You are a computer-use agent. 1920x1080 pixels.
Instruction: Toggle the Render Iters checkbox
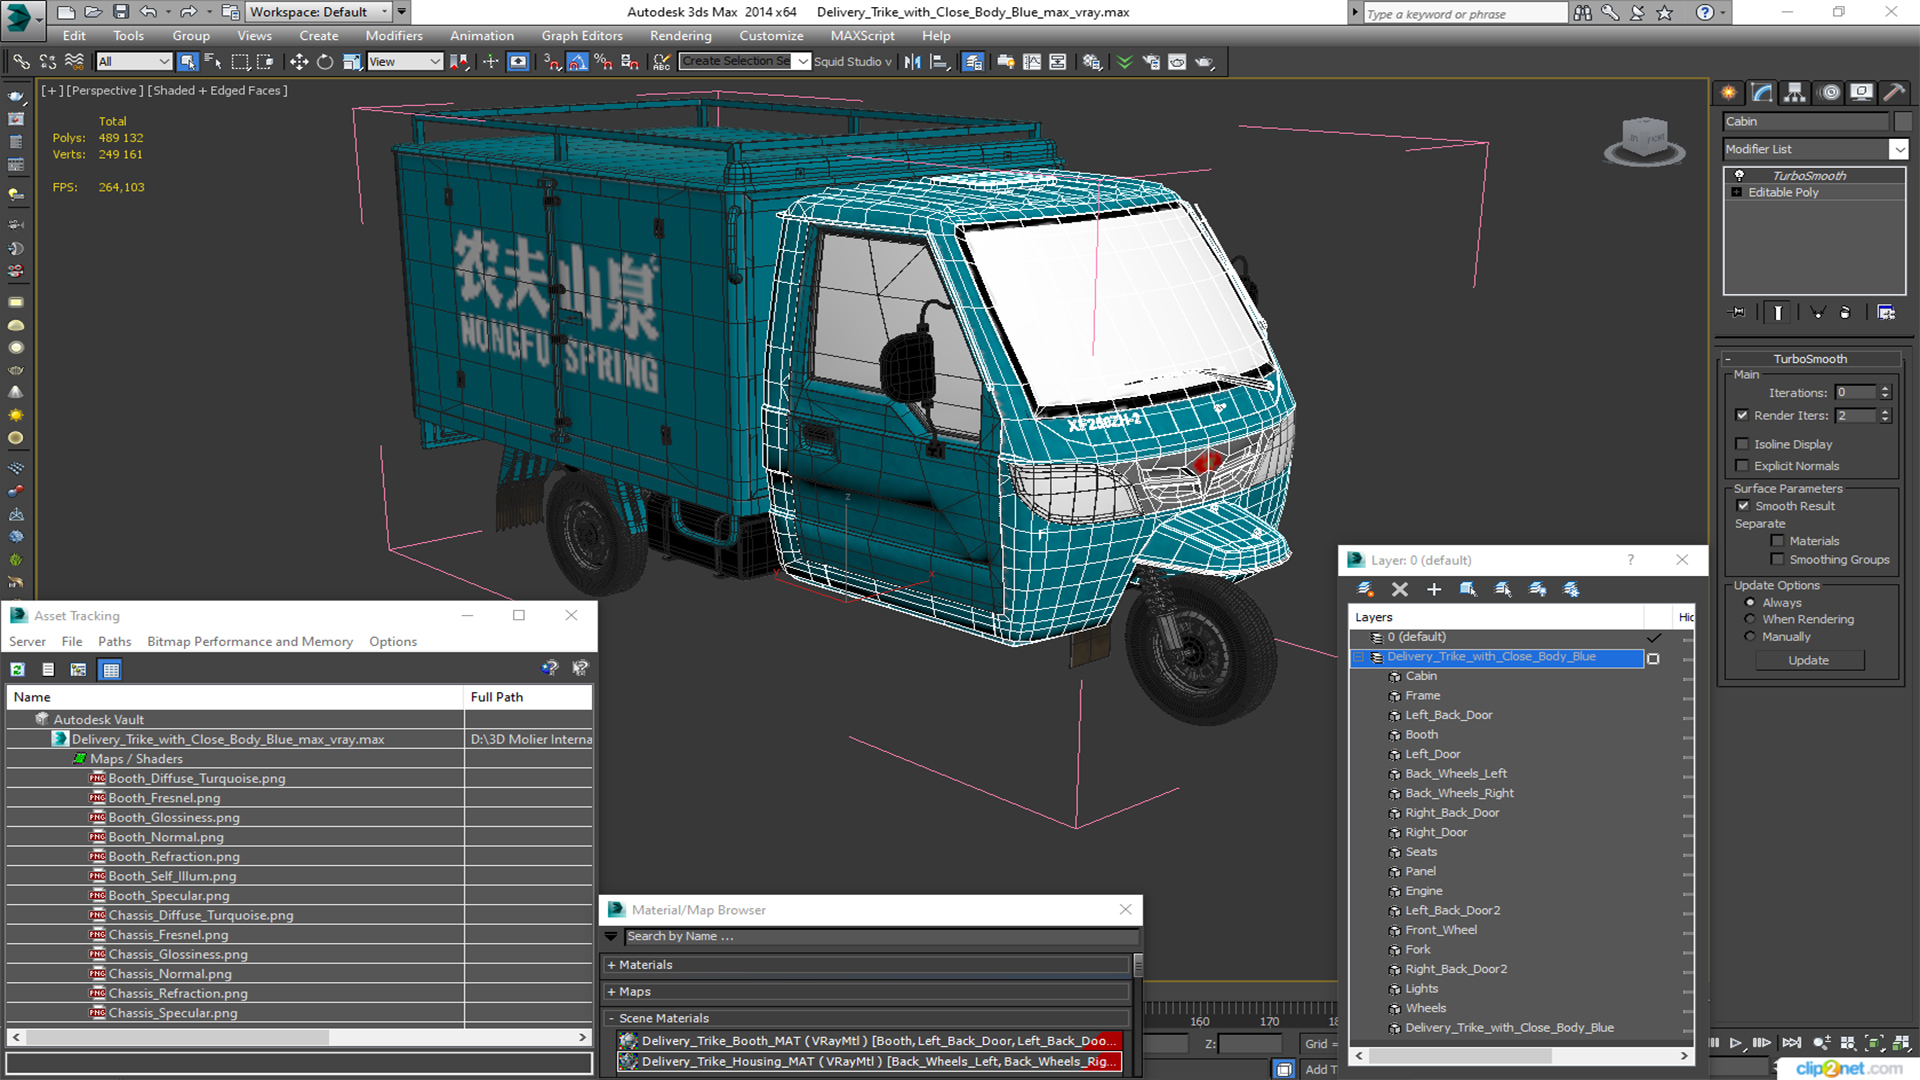pyautogui.click(x=1742, y=415)
